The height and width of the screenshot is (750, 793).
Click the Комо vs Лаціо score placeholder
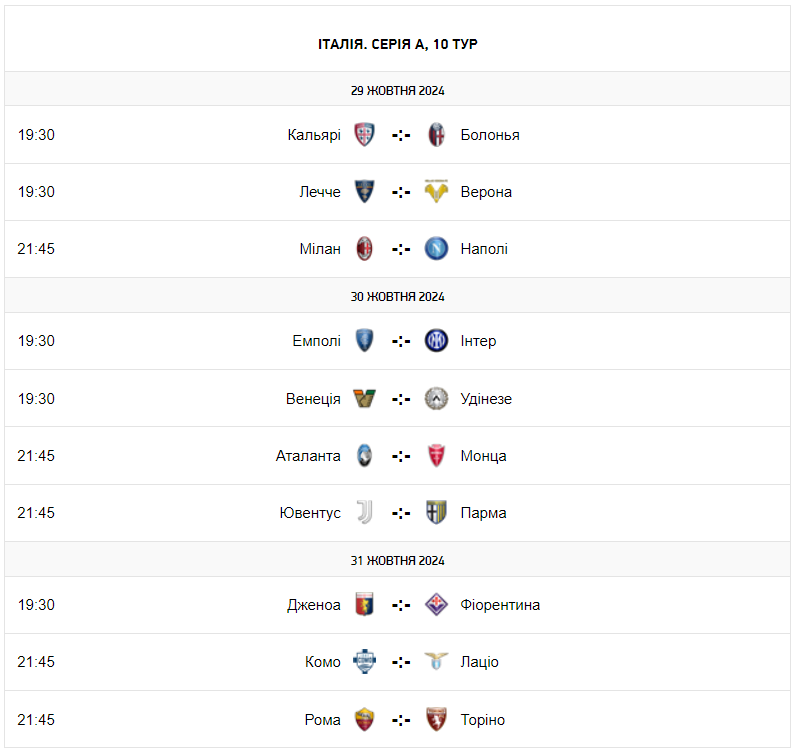tap(401, 662)
